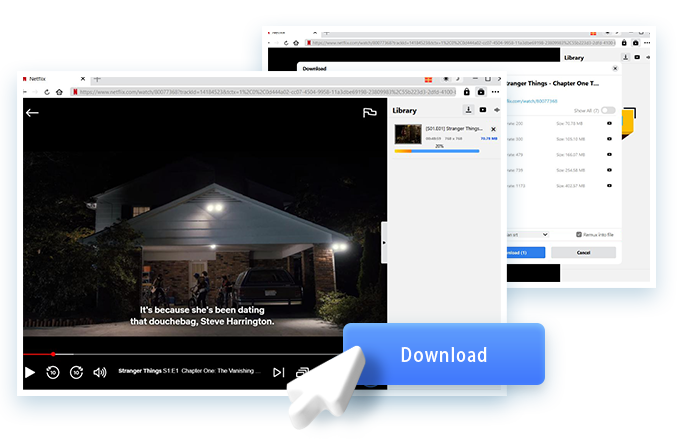Open video icon in front Library panel
This screenshot has height=439, width=686.
pyautogui.click(x=483, y=110)
